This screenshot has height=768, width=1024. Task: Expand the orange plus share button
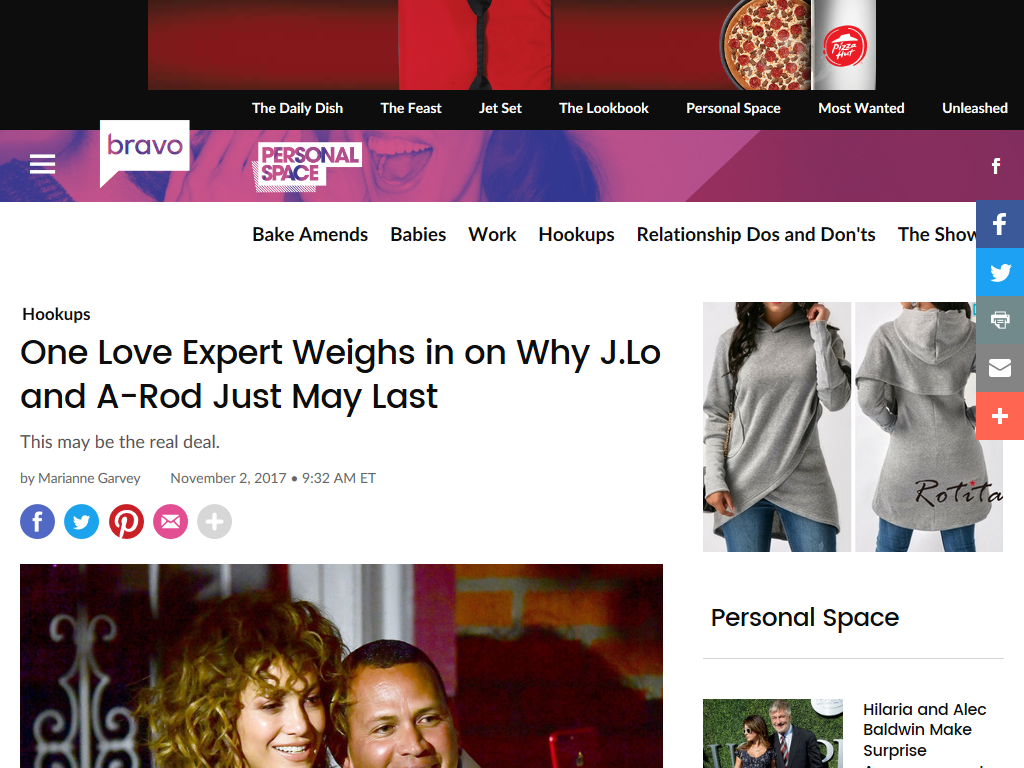coord(1000,416)
